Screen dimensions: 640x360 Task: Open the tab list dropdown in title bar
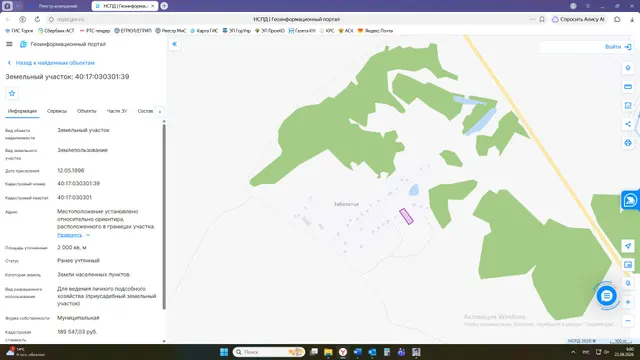tap(18, 6)
